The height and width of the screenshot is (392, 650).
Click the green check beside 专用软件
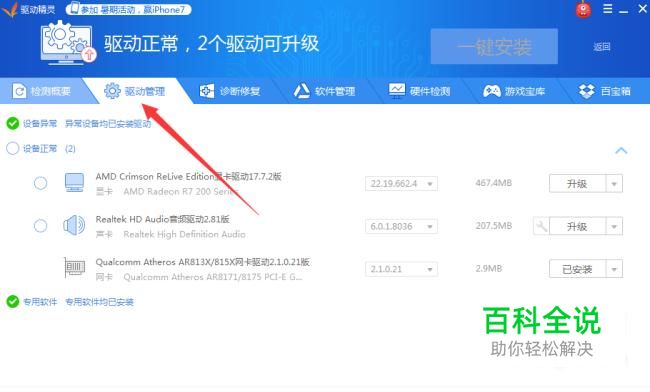pos(12,301)
